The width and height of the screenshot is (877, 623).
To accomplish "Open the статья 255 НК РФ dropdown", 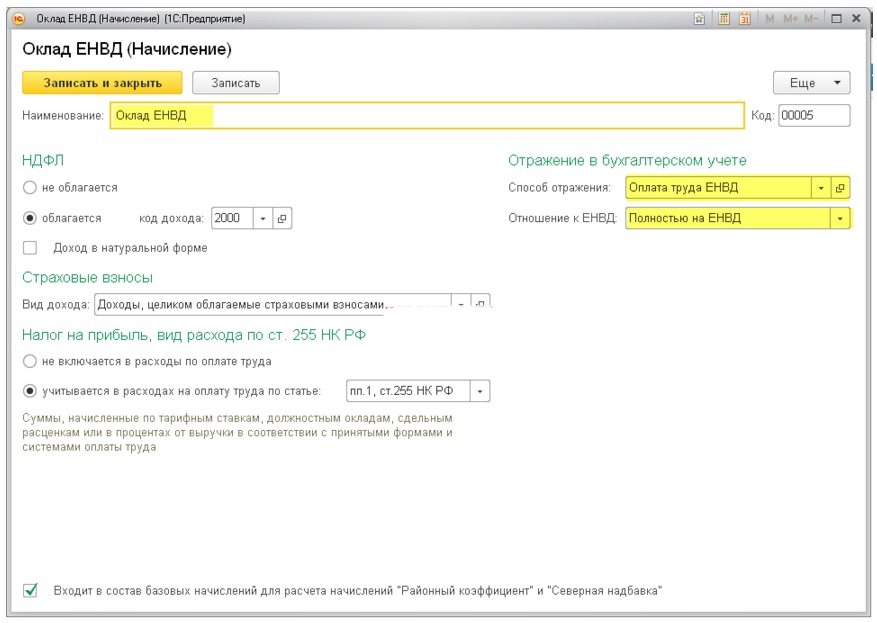I will [x=480, y=391].
